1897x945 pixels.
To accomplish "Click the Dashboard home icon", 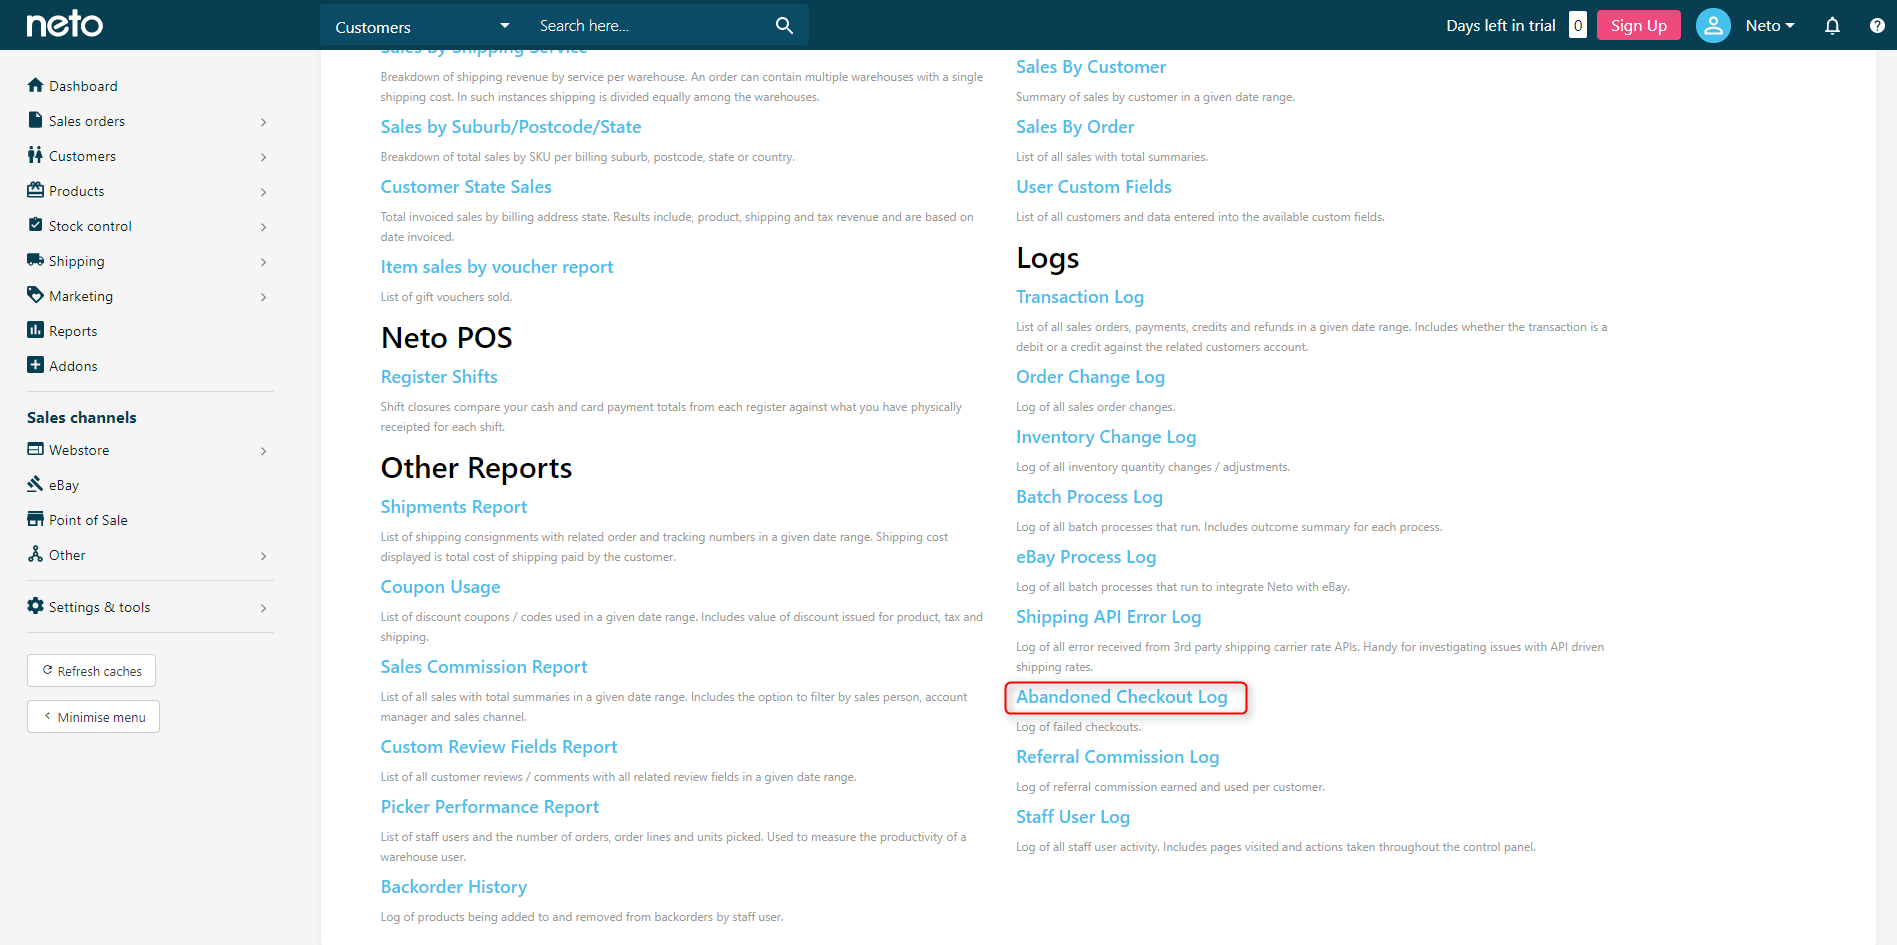I will pyautogui.click(x=36, y=85).
